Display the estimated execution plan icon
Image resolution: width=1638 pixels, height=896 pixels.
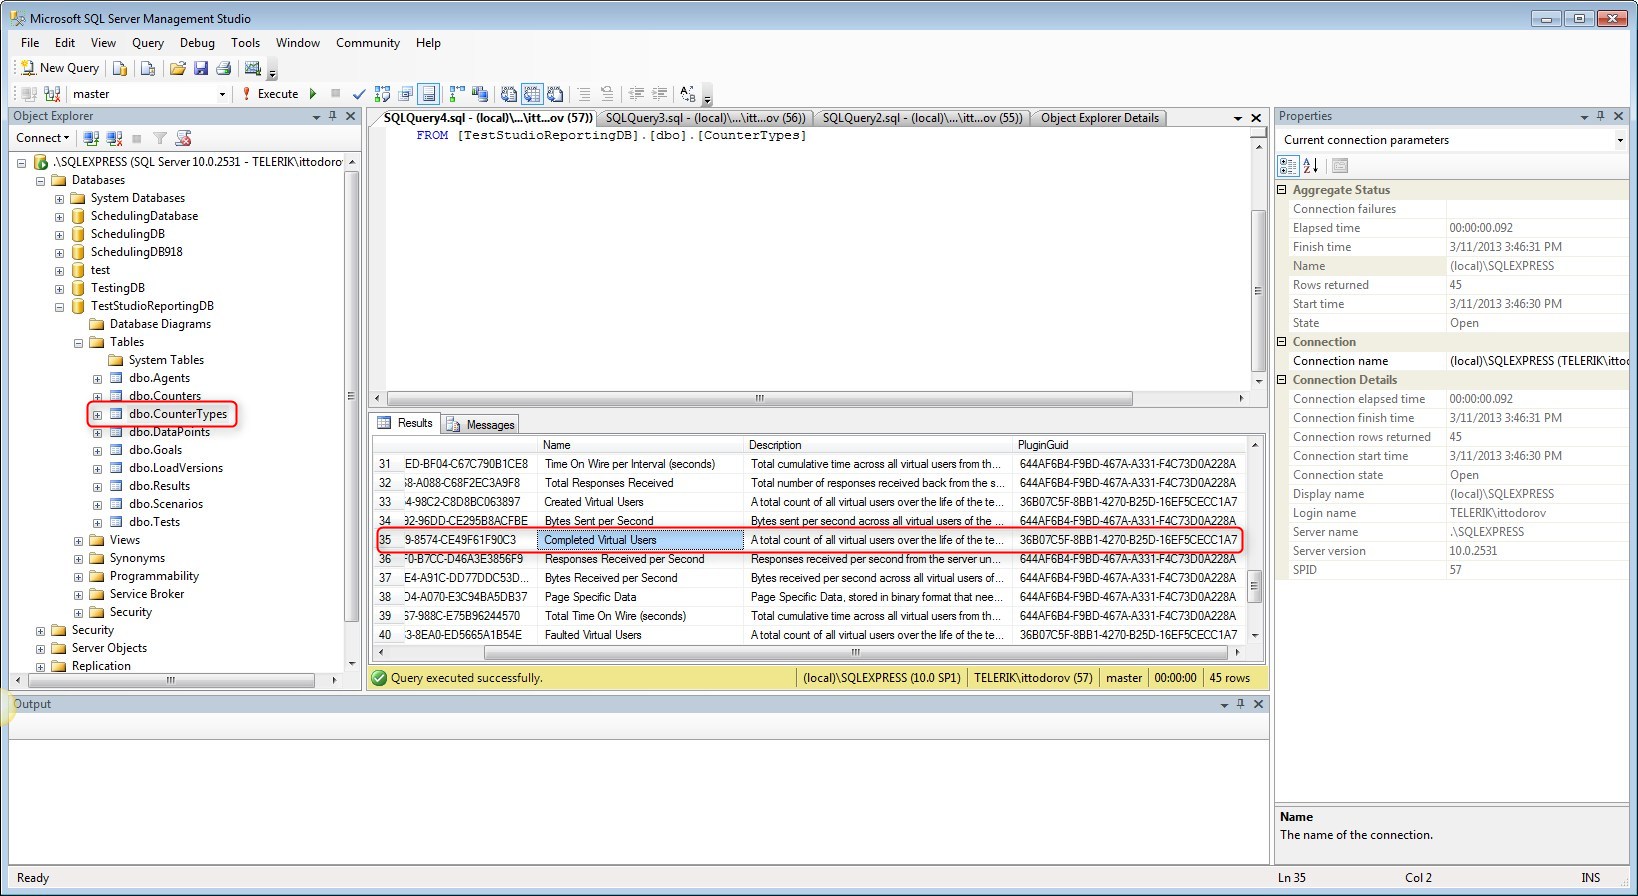382,94
